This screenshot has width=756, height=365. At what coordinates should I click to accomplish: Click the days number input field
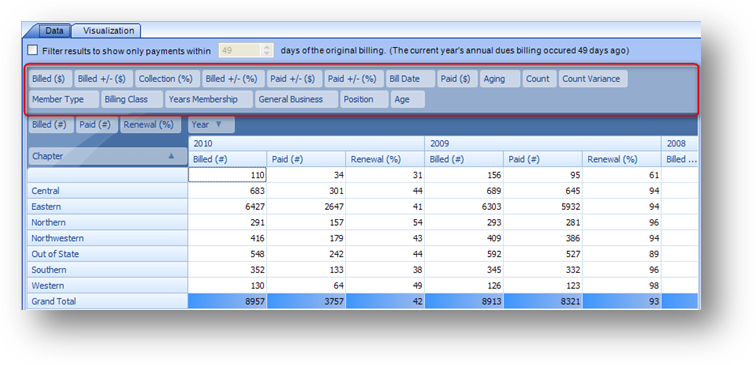coord(240,50)
